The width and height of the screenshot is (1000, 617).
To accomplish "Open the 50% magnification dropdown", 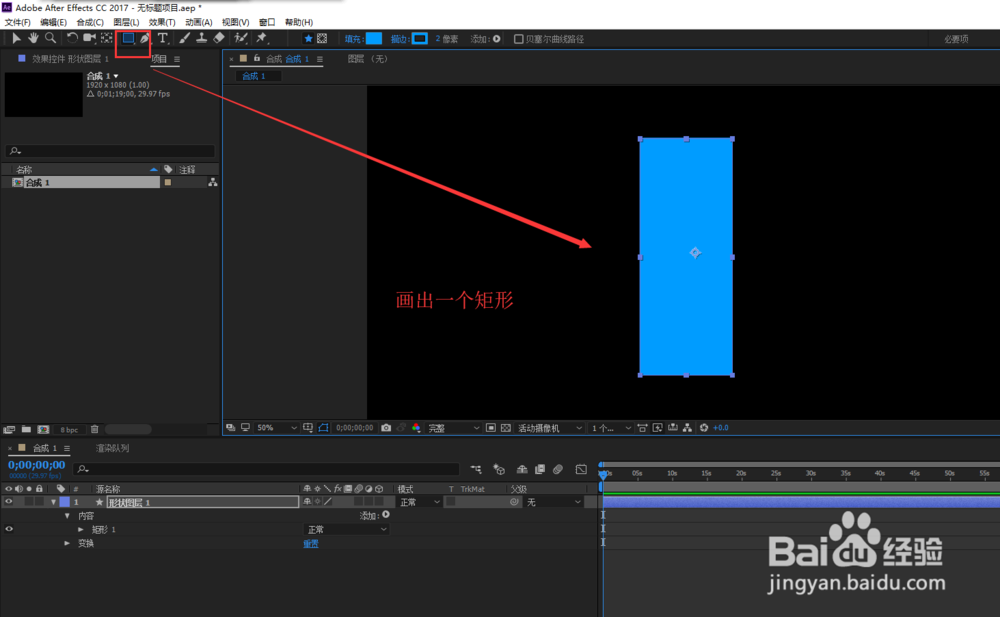I will 277,427.
